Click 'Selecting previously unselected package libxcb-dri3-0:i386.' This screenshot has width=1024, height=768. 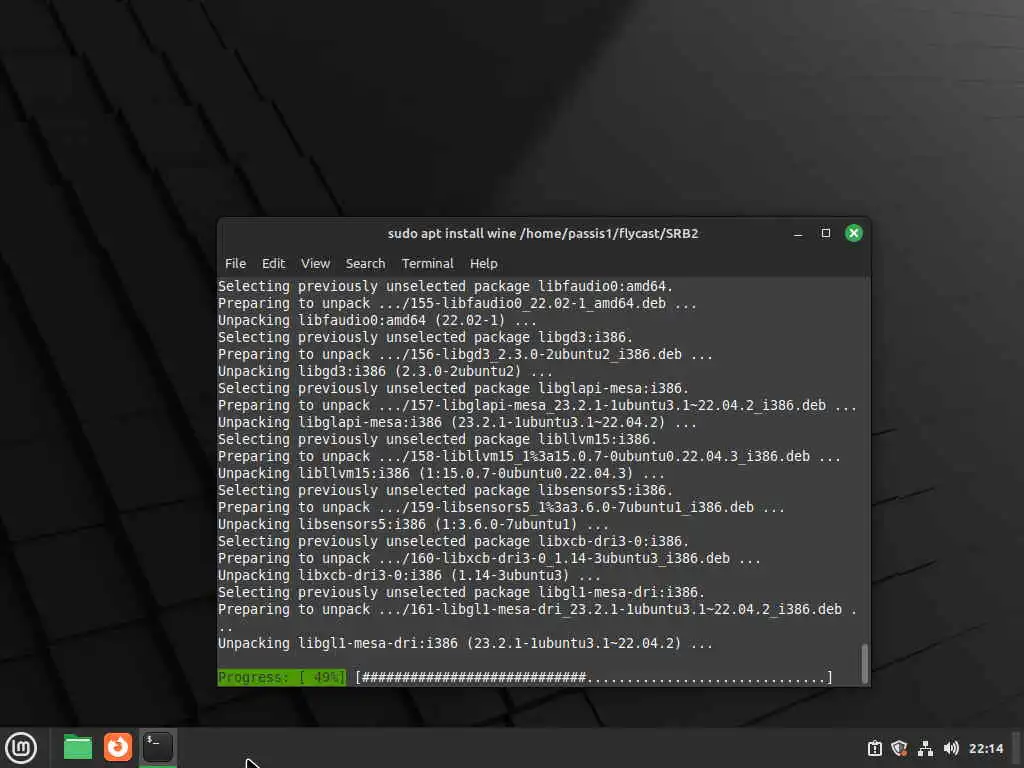pos(453,541)
